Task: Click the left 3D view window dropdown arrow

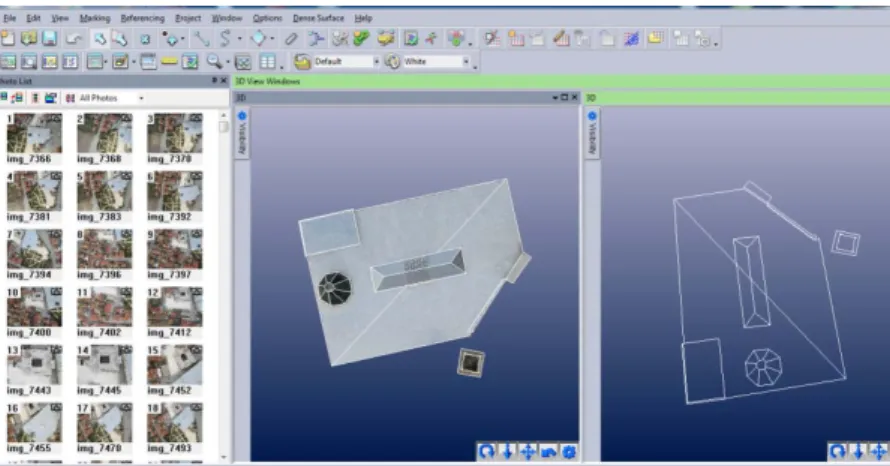Action: pyautogui.click(x=555, y=98)
